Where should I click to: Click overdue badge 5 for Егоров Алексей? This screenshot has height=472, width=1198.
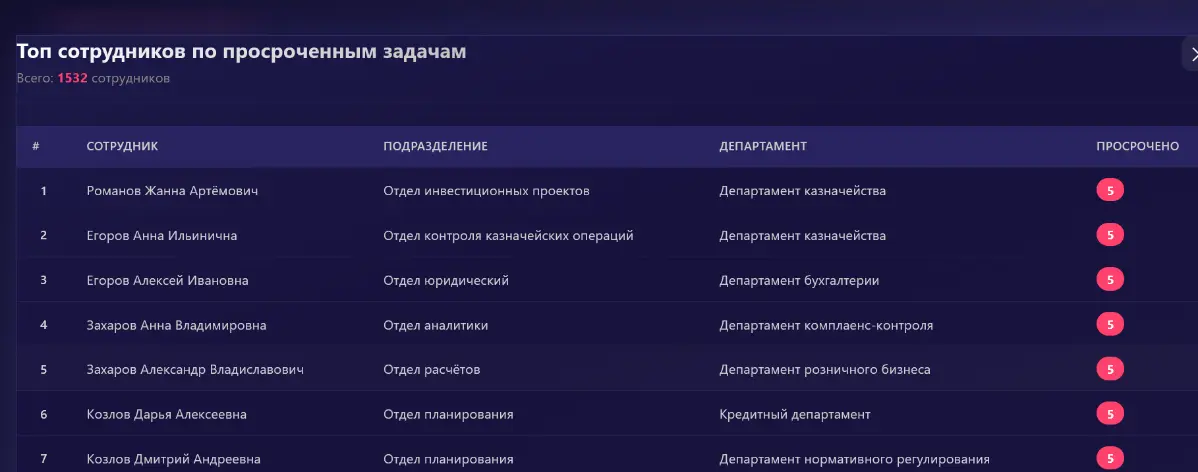tap(1109, 280)
